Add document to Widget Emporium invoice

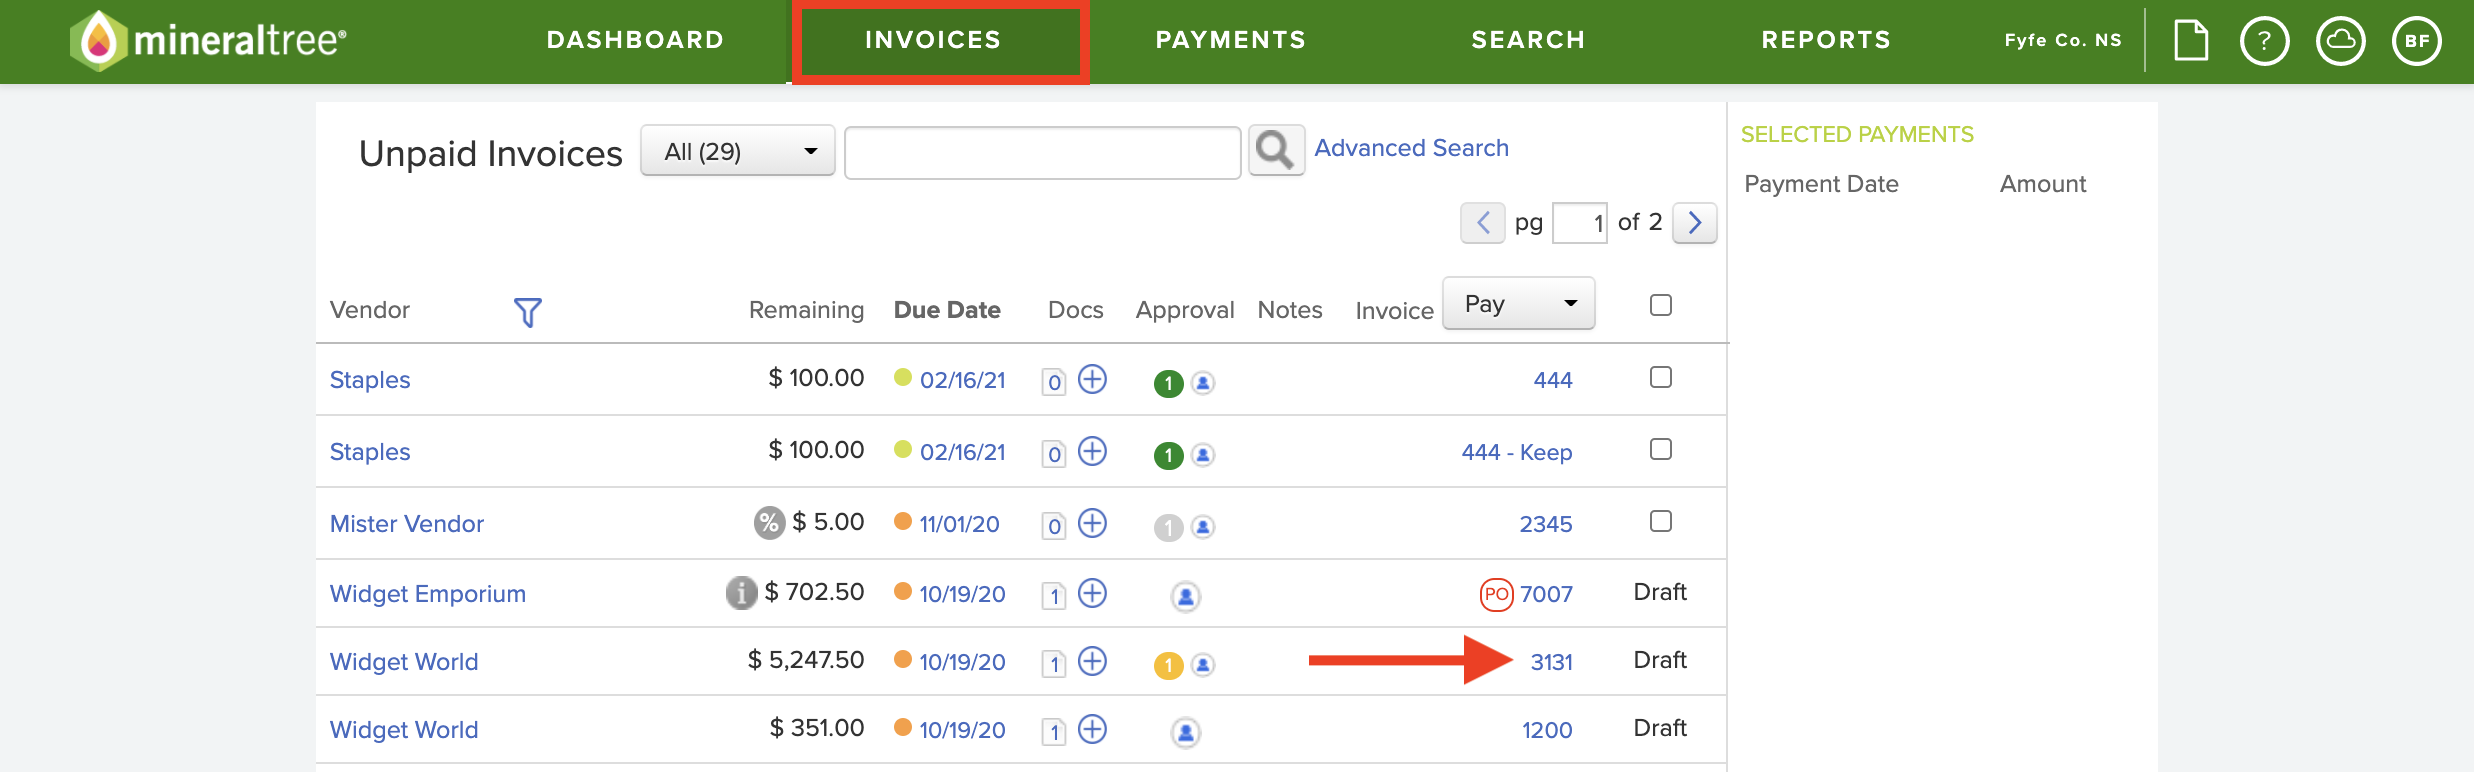point(1093,594)
